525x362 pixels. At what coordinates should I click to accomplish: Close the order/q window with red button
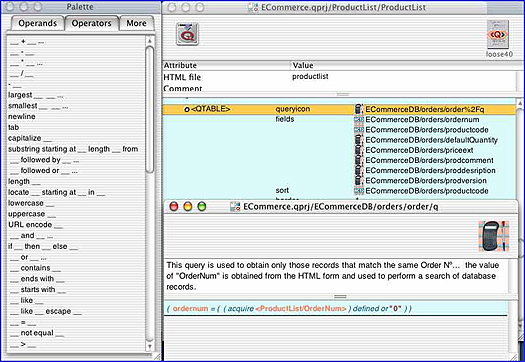tap(174, 207)
